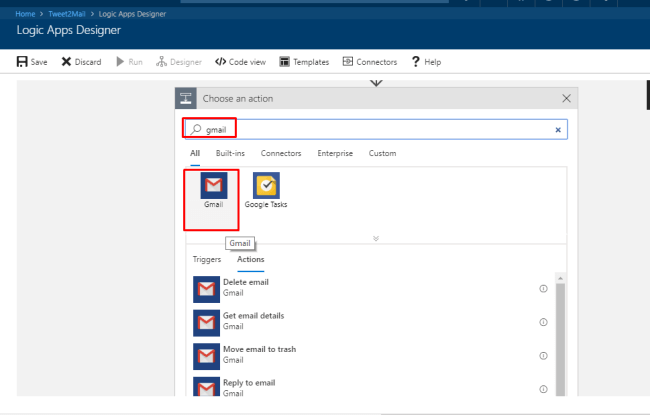Open Code view
This screenshot has height=415, width=650.
240,62
